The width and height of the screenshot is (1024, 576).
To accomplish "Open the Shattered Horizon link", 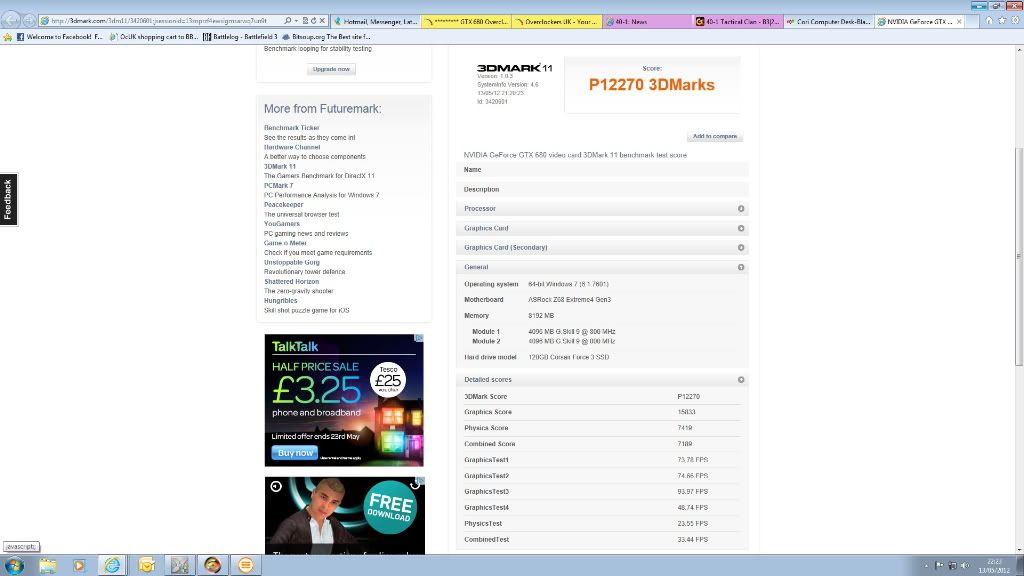I will tap(291, 281).
